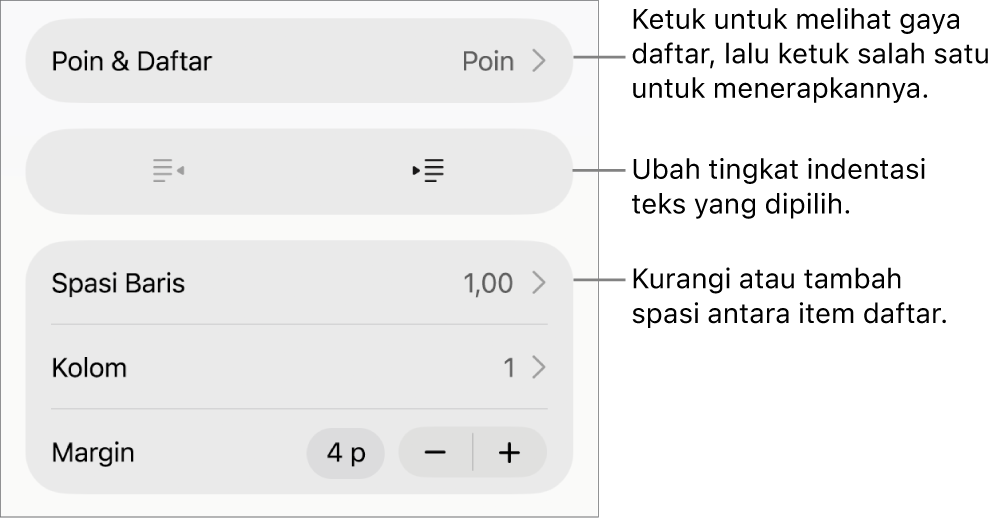The width and height of the screenshot is (1000, 519).
Task: Open the Poin & Daftar chevron arrow
Action: (539, 61)
